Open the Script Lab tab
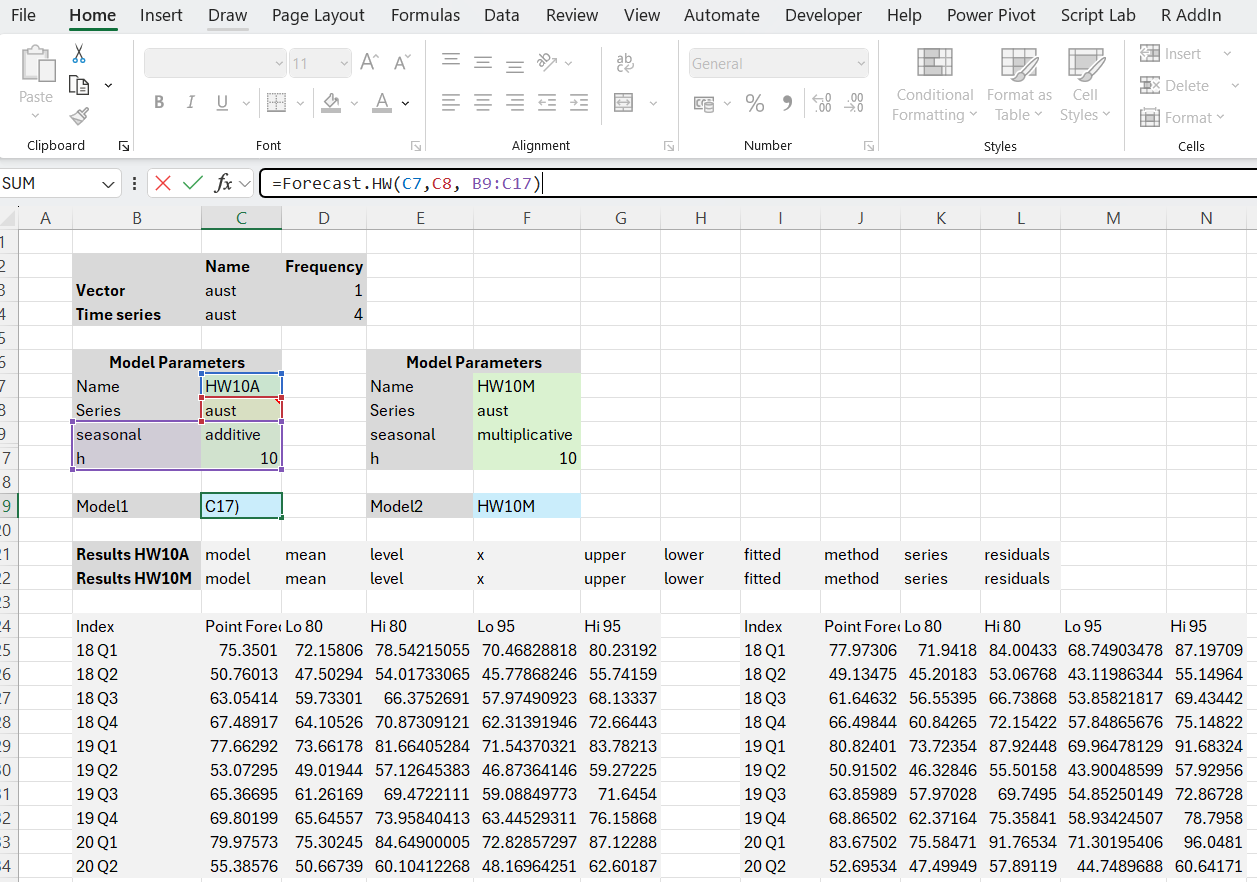The width and height of the screenshot is (1257, 882). (1098, 15)
